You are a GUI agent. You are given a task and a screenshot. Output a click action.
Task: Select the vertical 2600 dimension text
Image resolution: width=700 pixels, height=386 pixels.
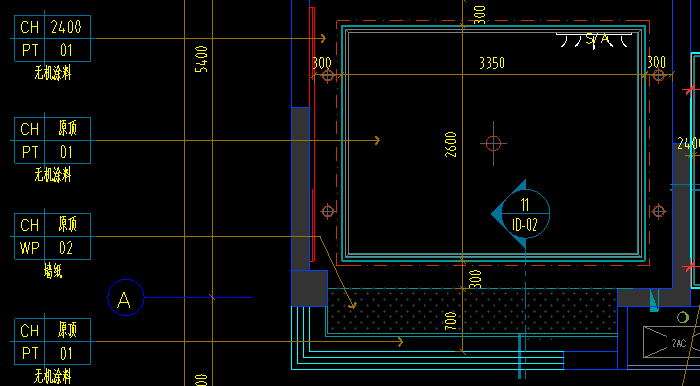pos(451,144)
